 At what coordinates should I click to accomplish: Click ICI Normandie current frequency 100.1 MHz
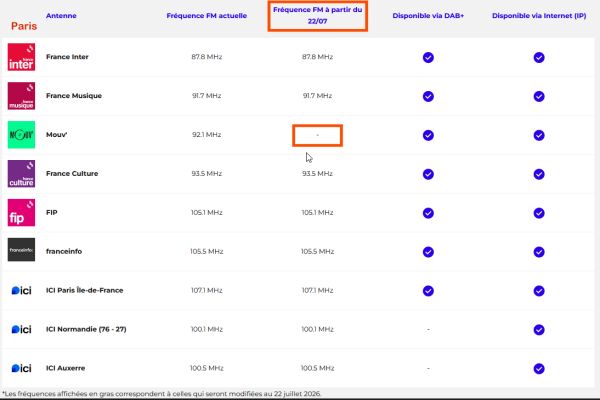point(207,329)
